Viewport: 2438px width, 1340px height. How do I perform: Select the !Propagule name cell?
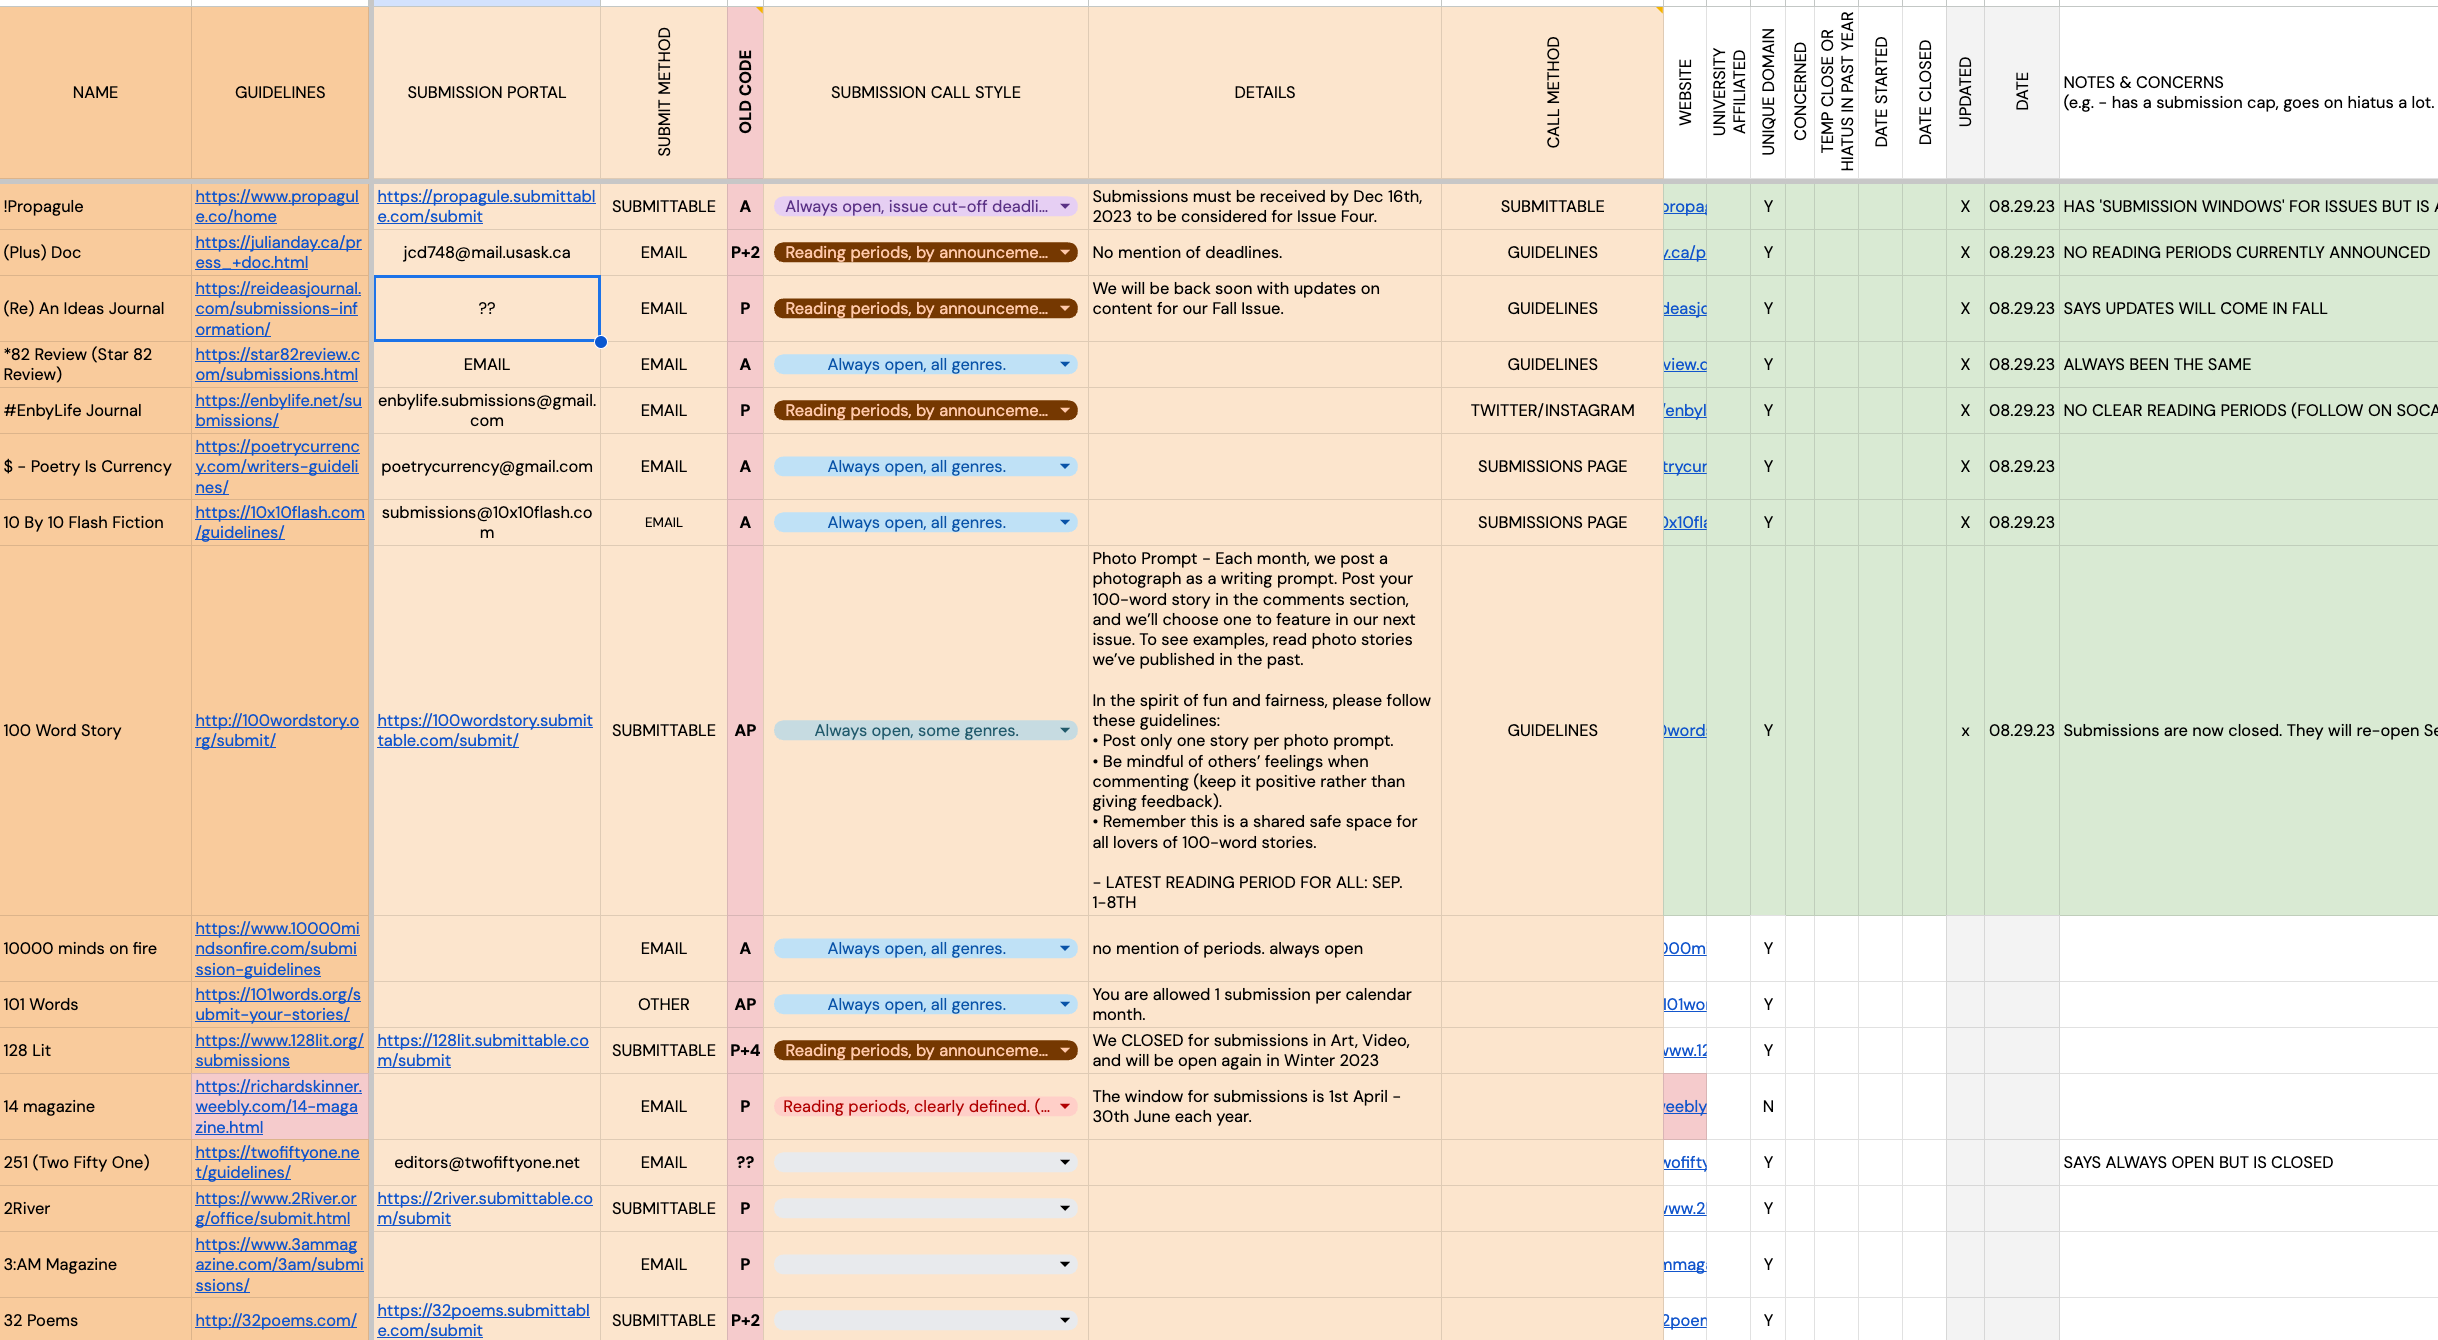[95, 206]
